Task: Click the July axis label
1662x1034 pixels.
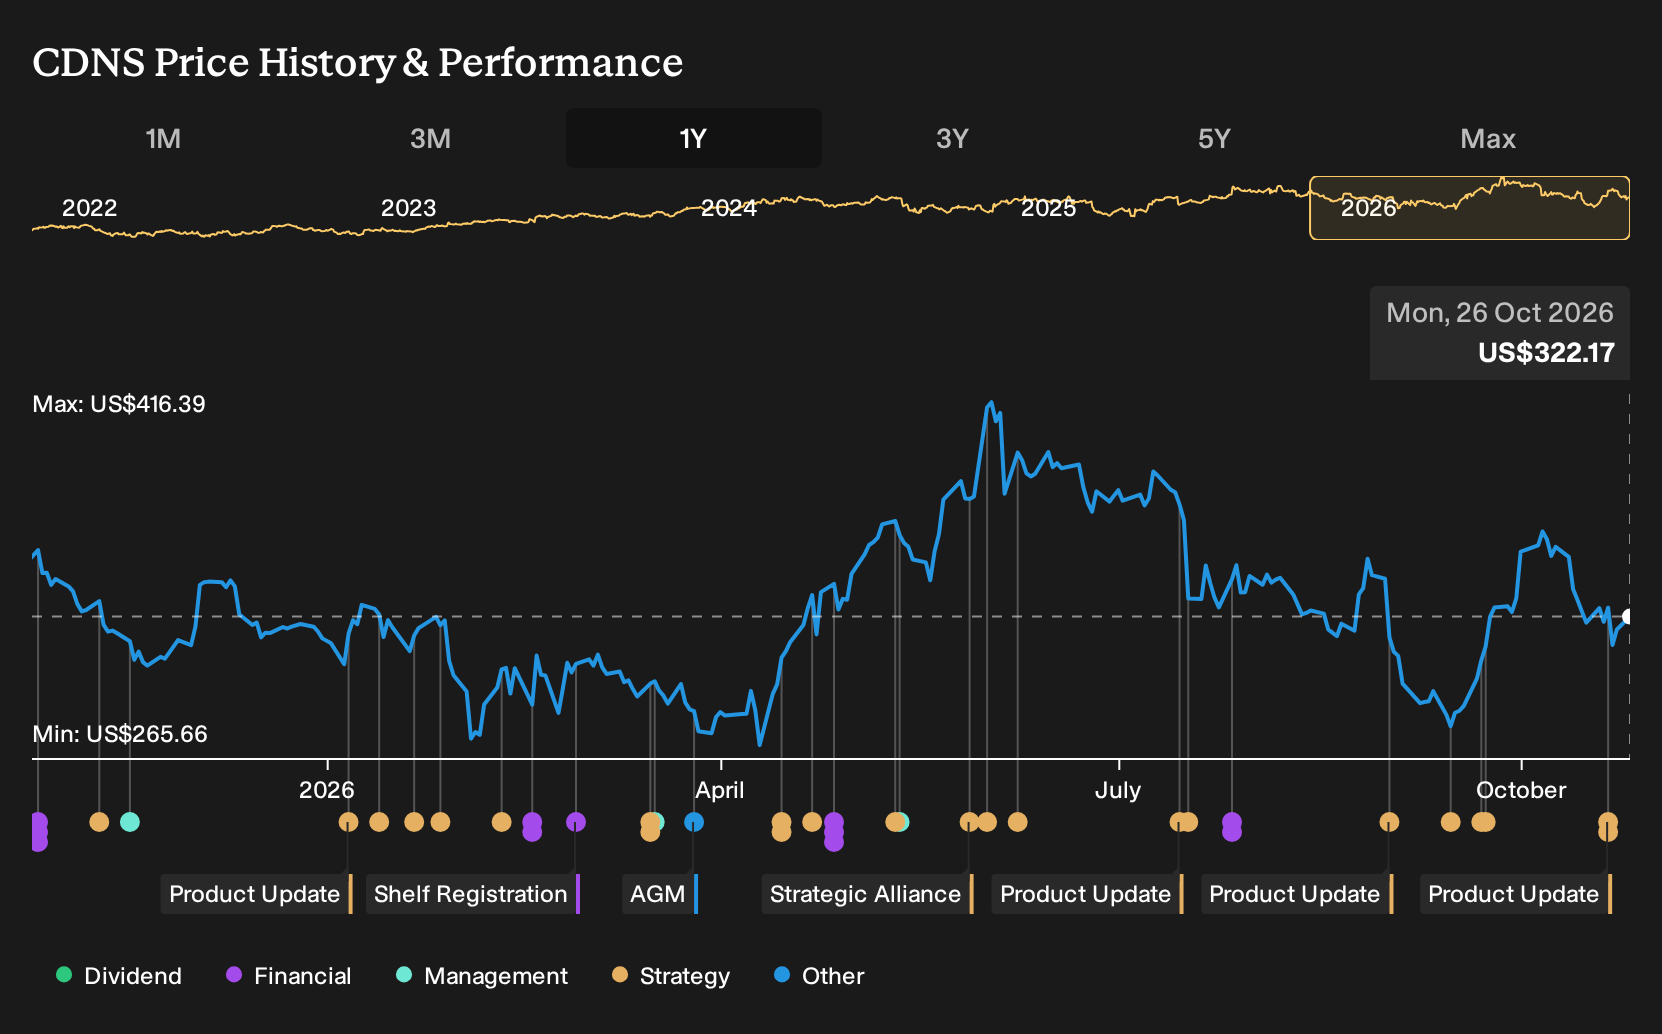Action: coord(1118,790)
